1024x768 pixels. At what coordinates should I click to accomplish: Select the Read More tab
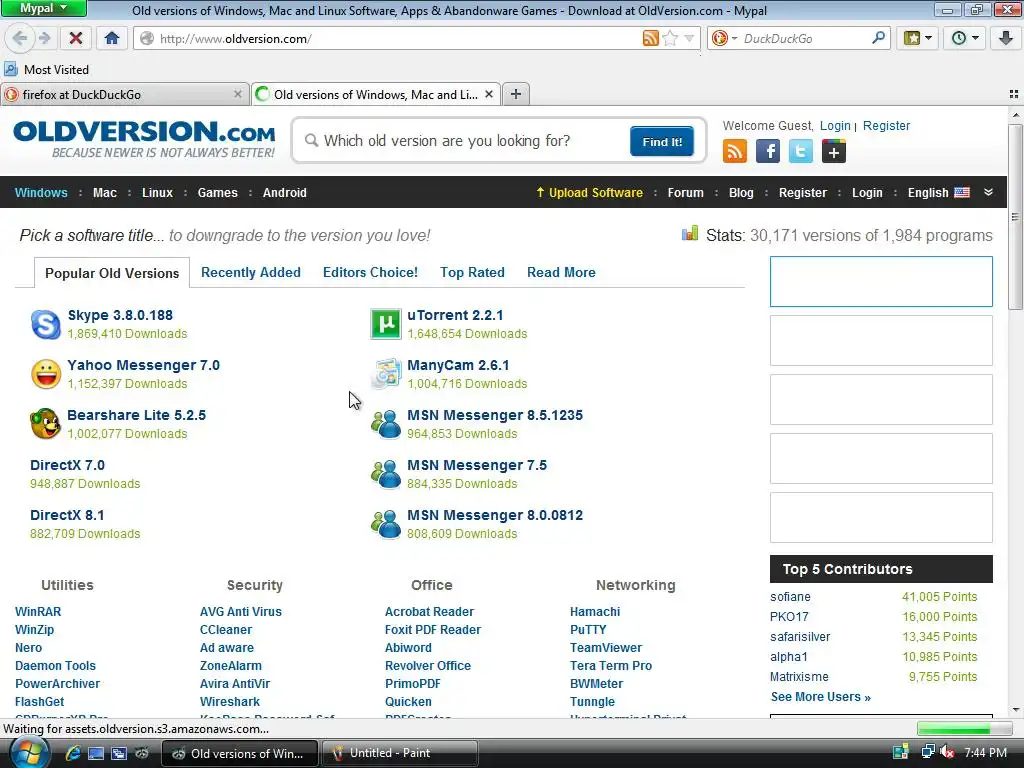point(561,272)
